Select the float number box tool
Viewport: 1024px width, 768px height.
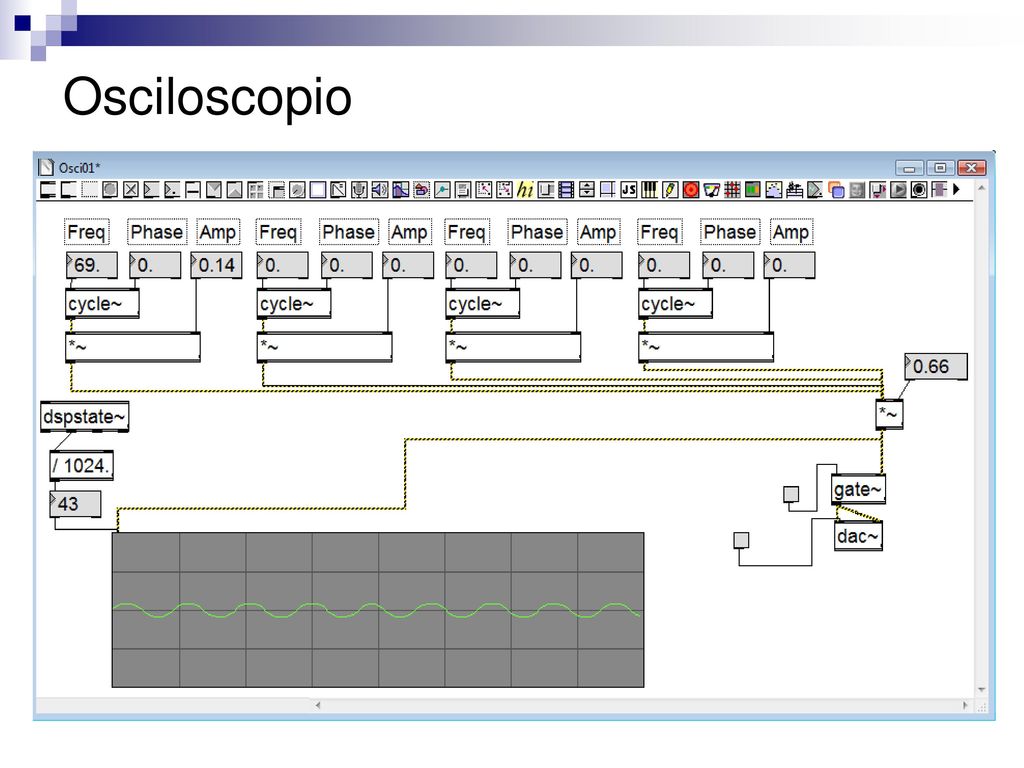172,190
